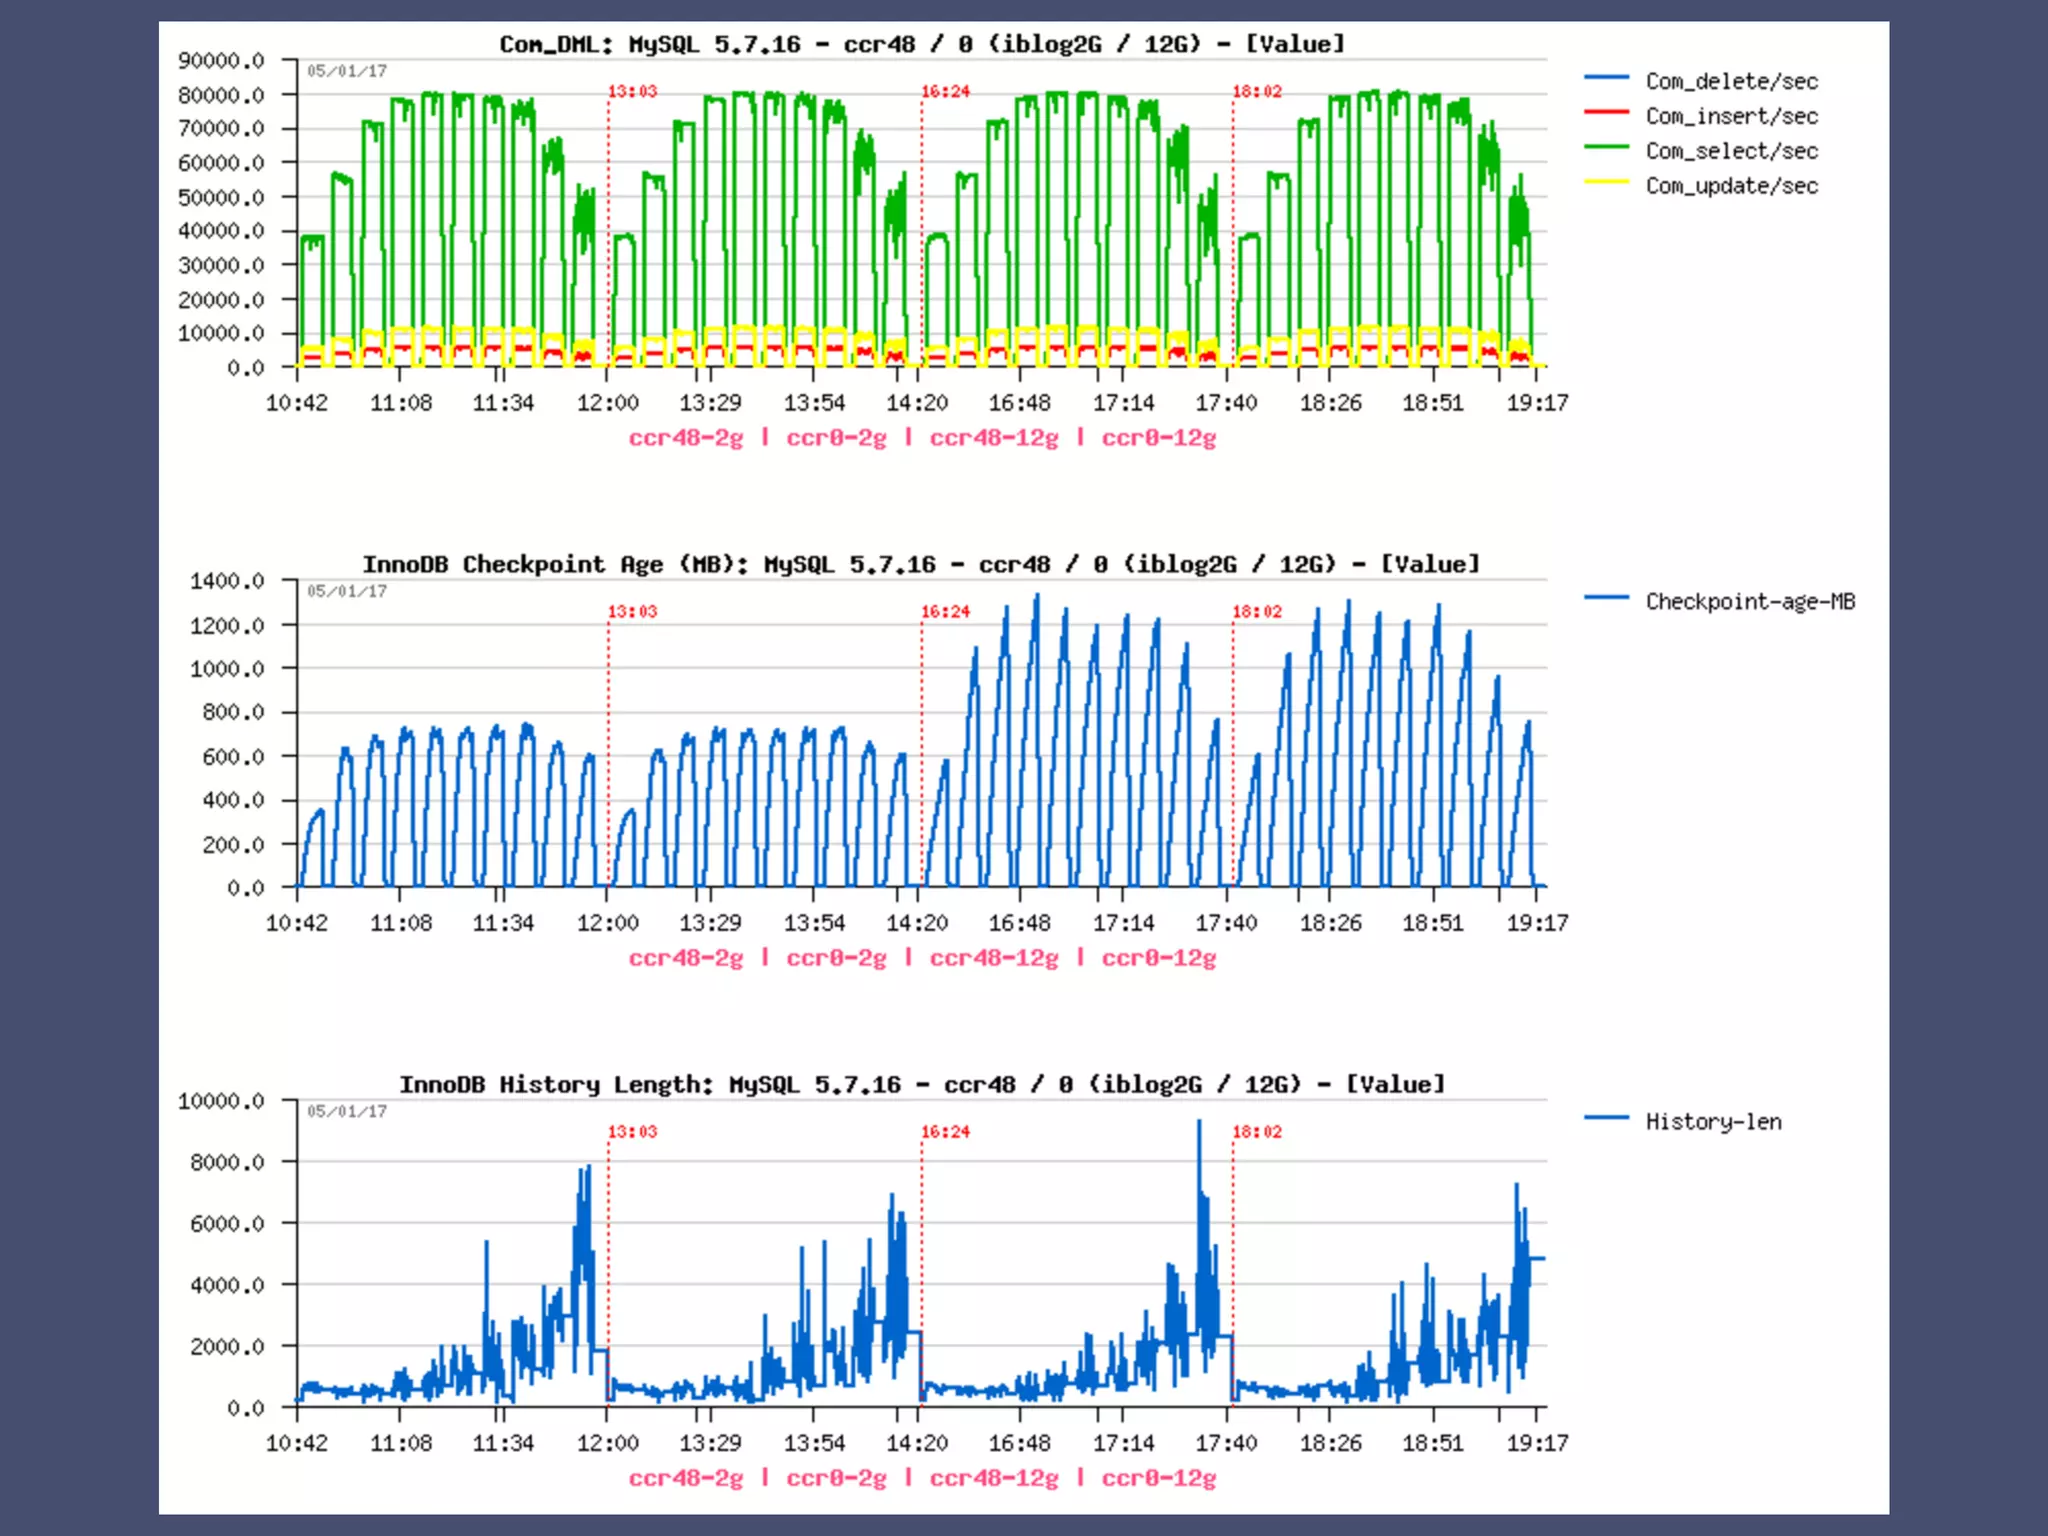The image size is (2048, 1536).
Task: Click the 13:03 marker in Com_DML chart
Action: pyautogui.click(x=632, y=92)
